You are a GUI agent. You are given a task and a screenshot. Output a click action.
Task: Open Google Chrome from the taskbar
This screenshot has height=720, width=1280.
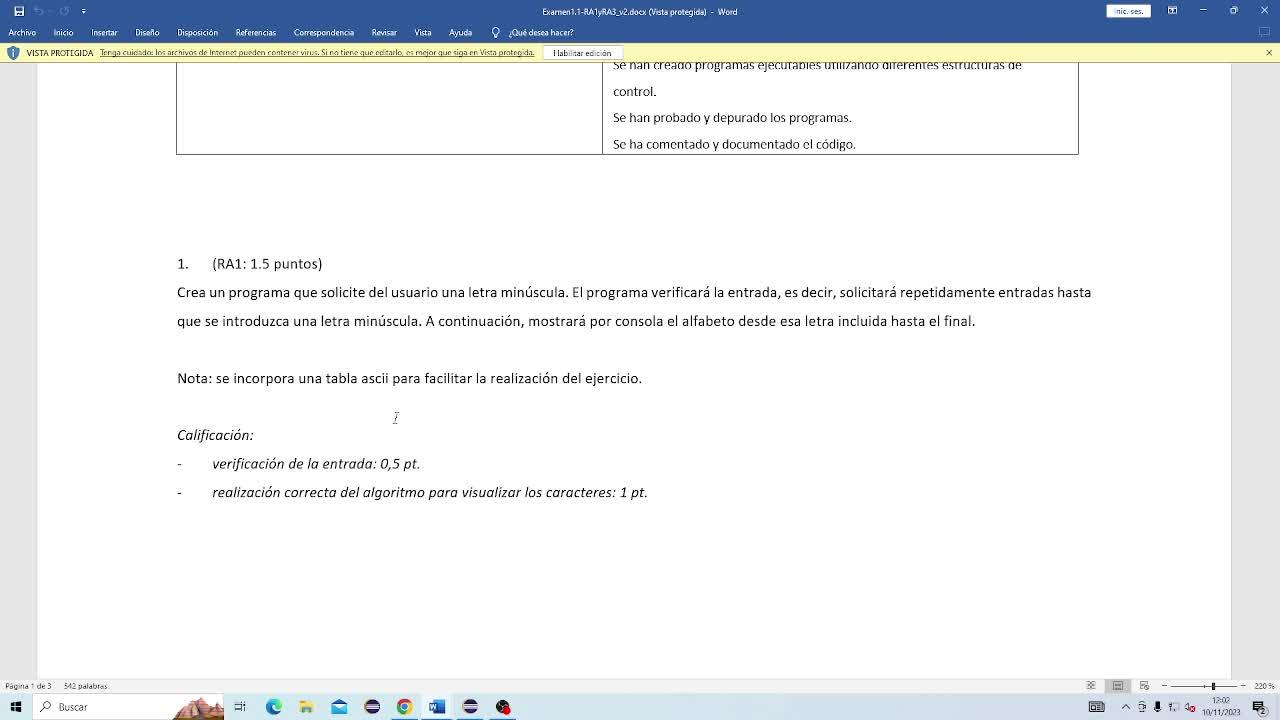[404, 707]
